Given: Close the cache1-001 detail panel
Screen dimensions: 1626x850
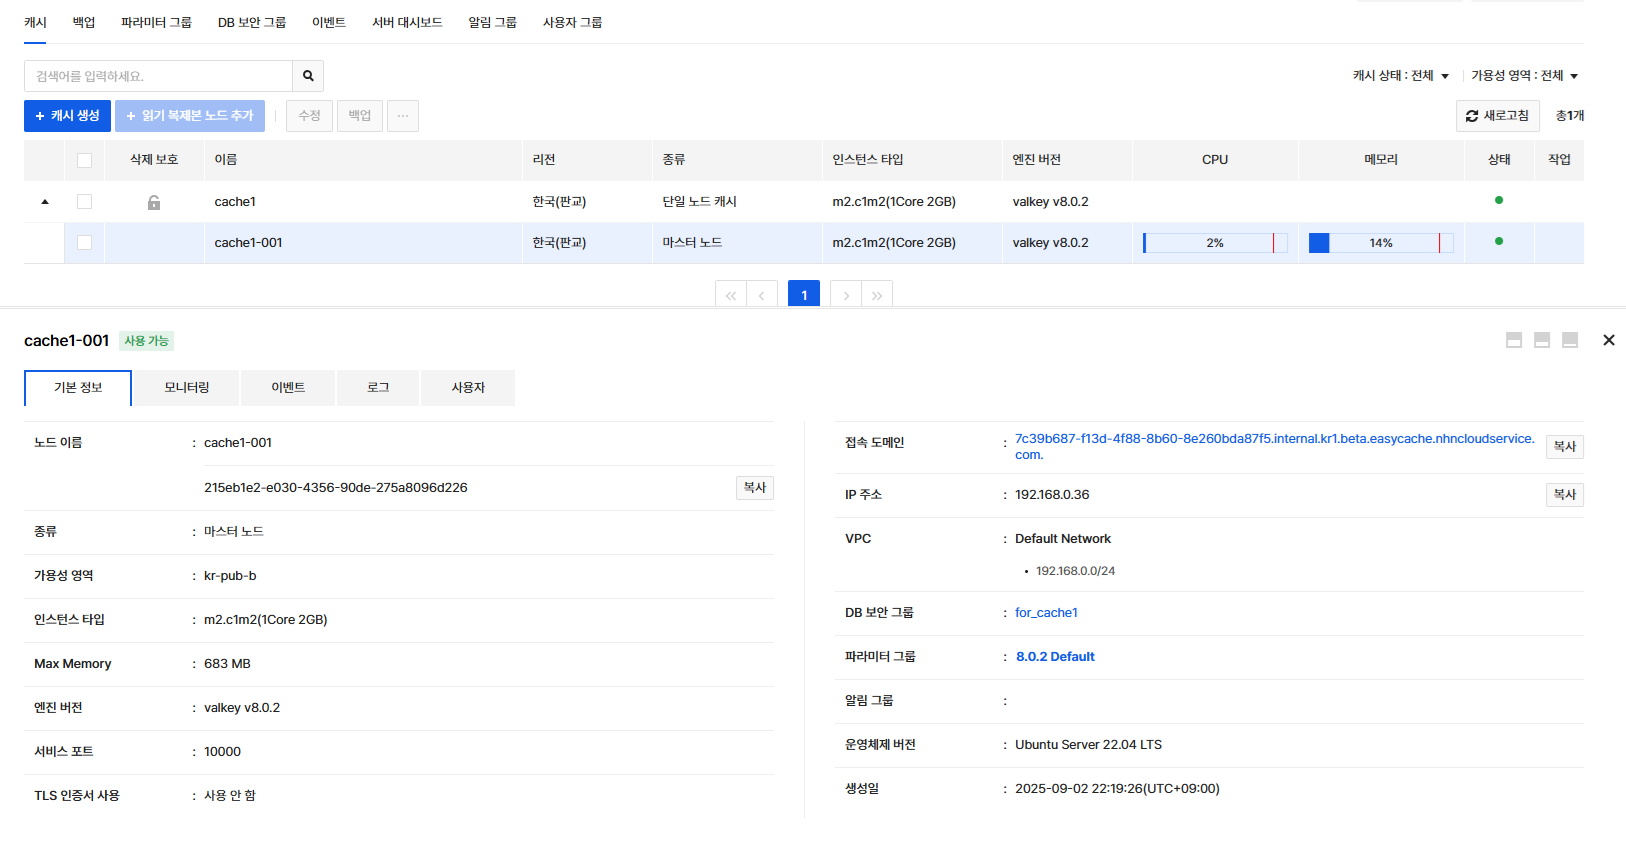Looking at the screenshot, I should tap(1609, 340).
